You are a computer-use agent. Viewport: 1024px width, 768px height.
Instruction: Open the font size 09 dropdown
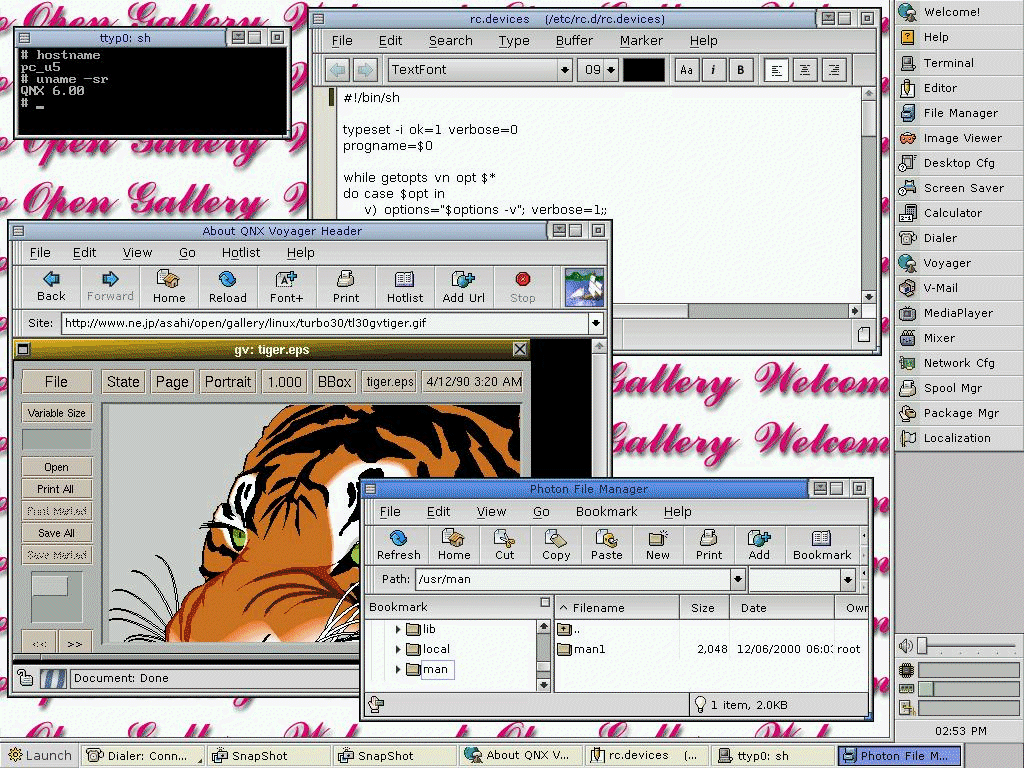tap(611, 70)
